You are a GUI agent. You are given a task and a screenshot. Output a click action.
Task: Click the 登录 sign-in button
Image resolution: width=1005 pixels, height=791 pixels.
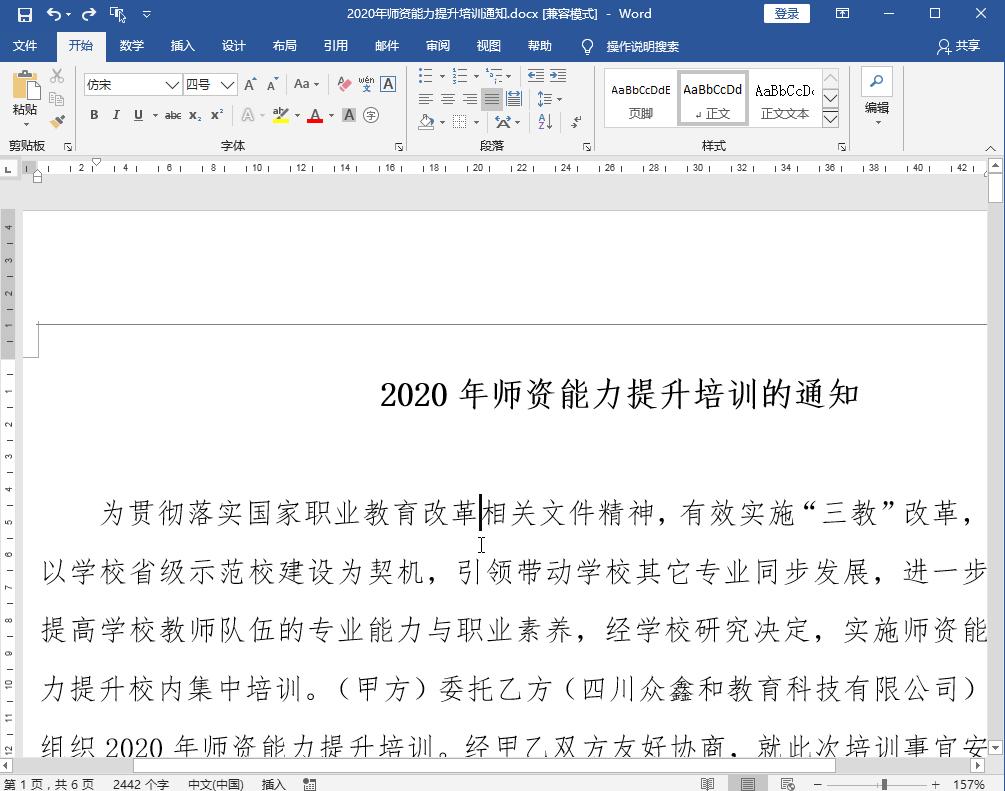coord(787,14)
